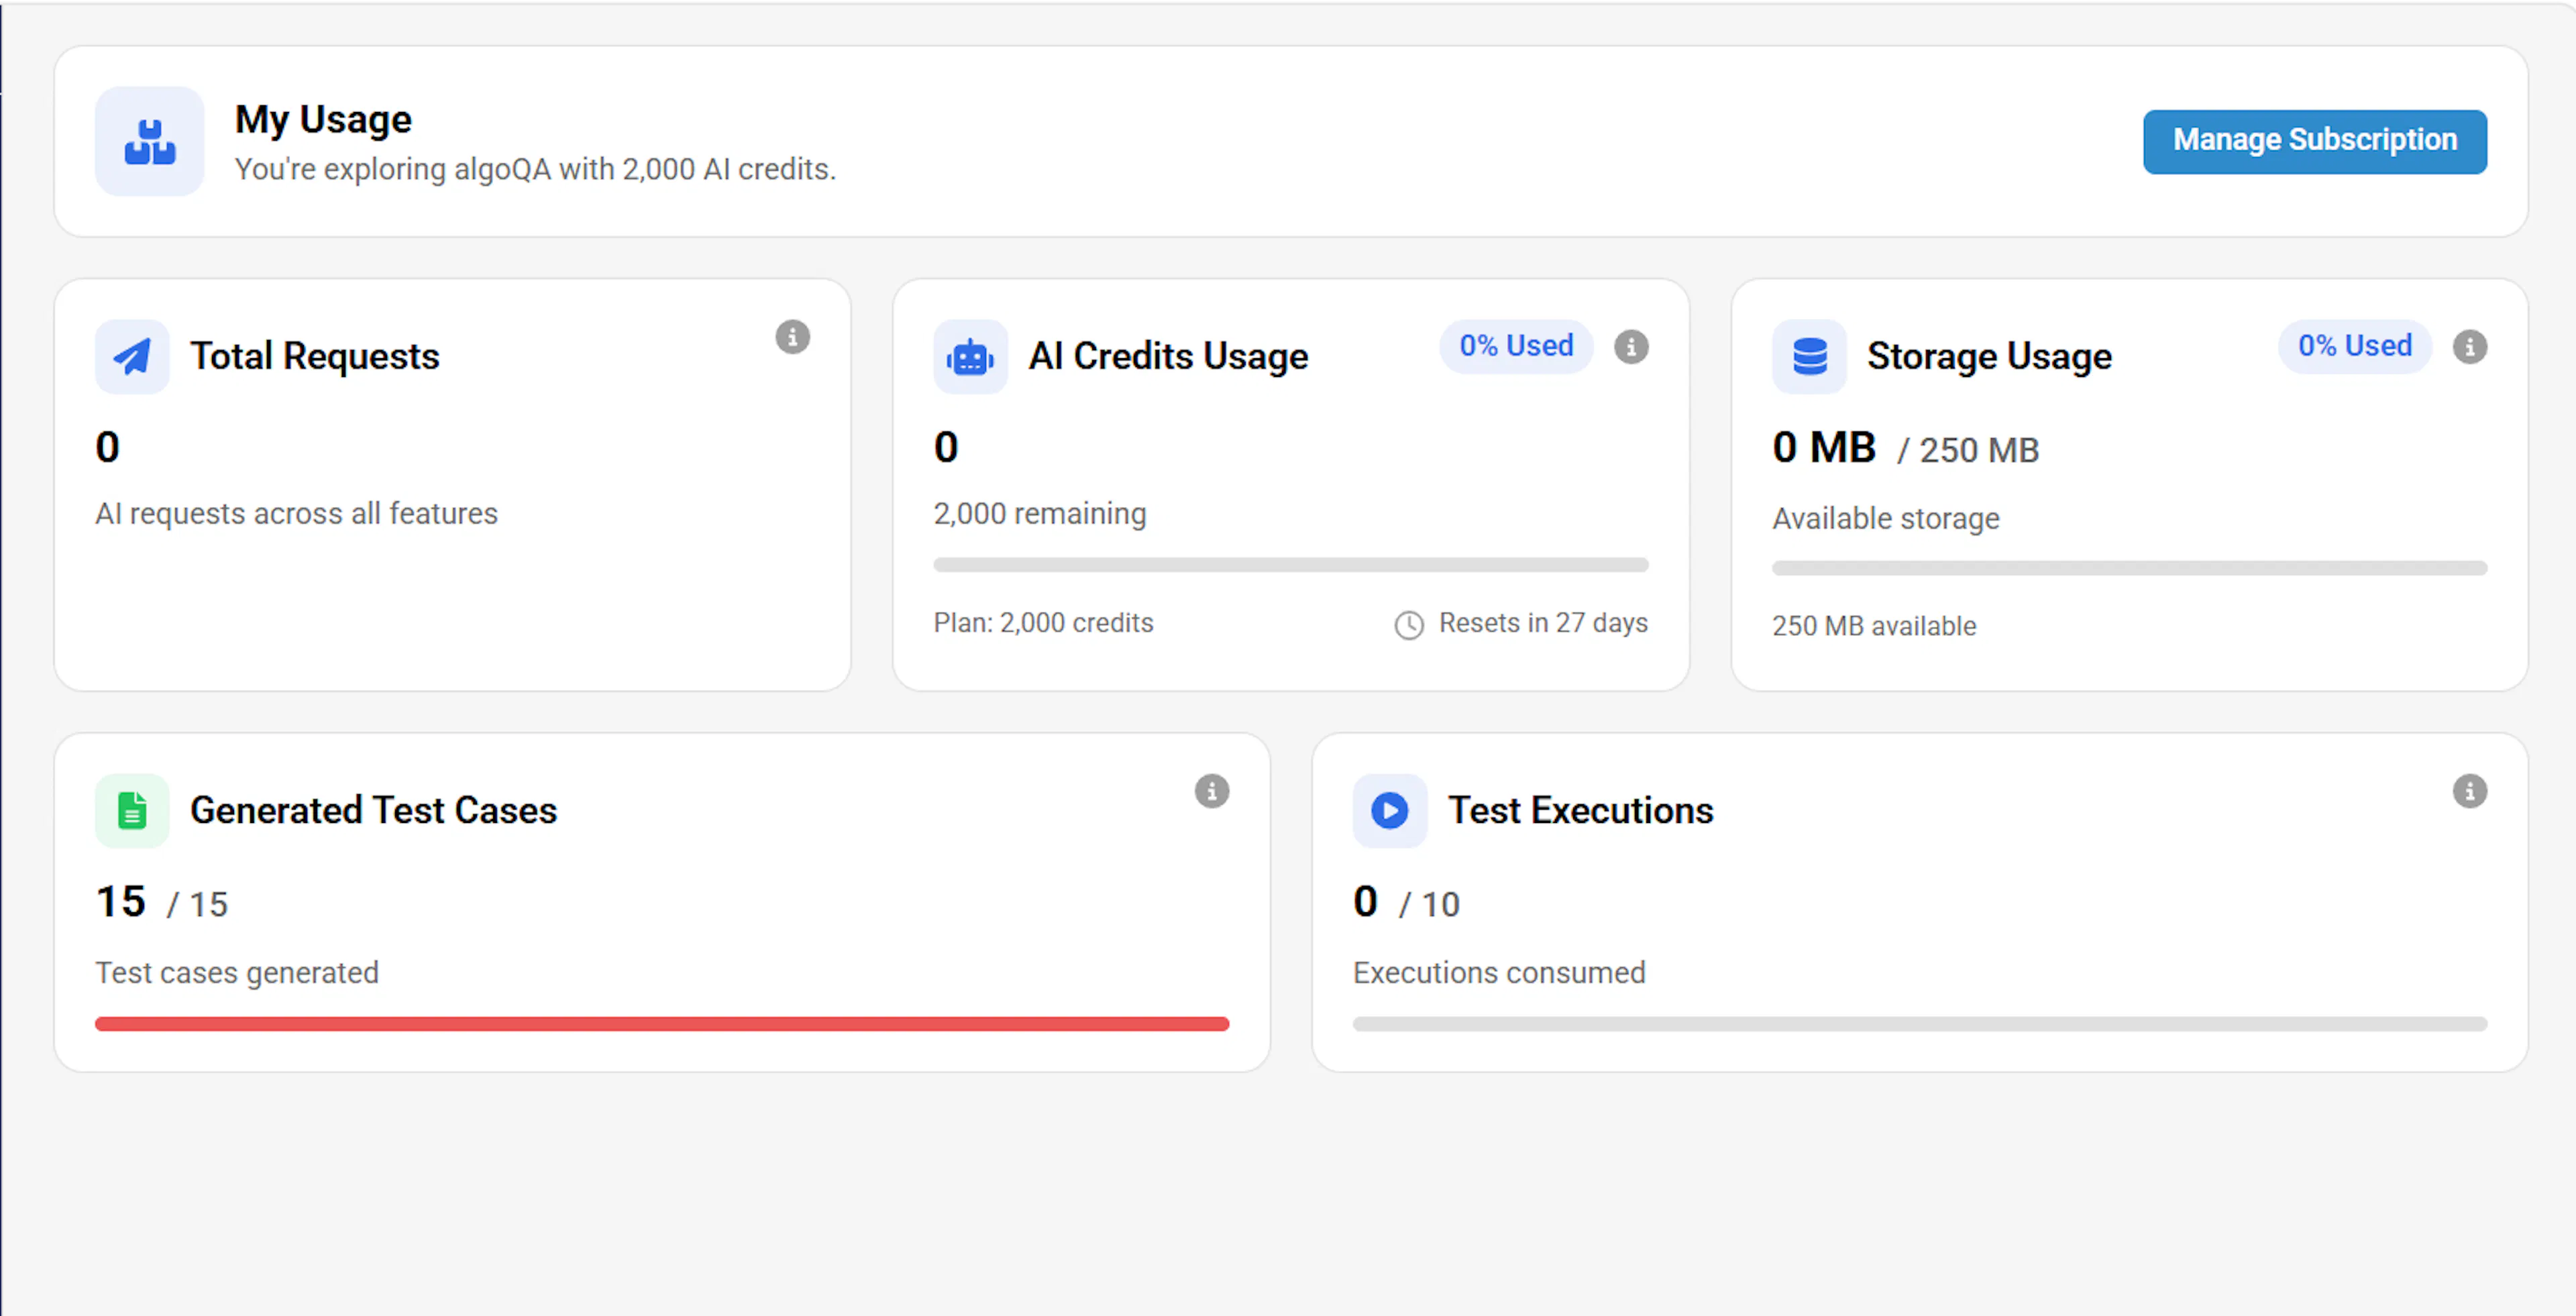The height and width of the screenshot is (1316, 2576).
Task: Click the AI Credits progress bar
Action: [x=1291, y=565]
